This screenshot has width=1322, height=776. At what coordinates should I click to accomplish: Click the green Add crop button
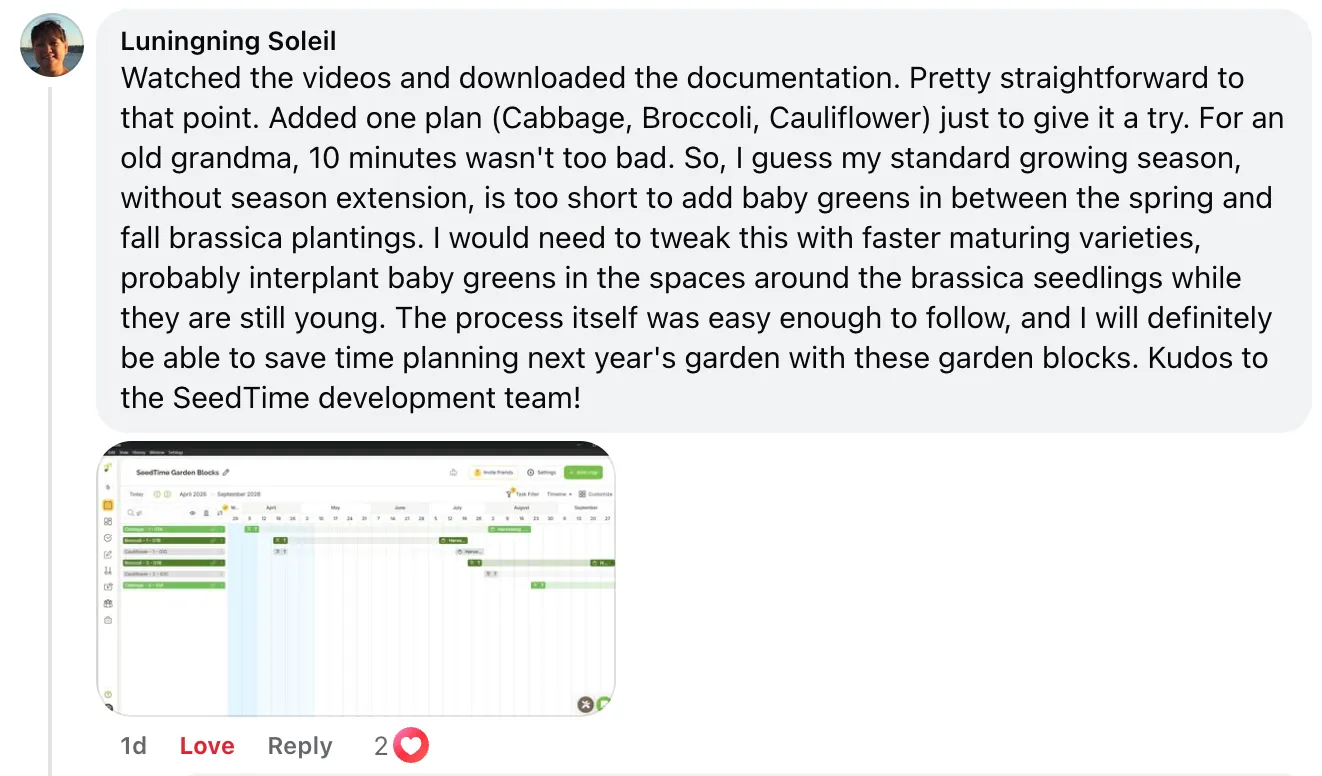click(x=583, y=472)
